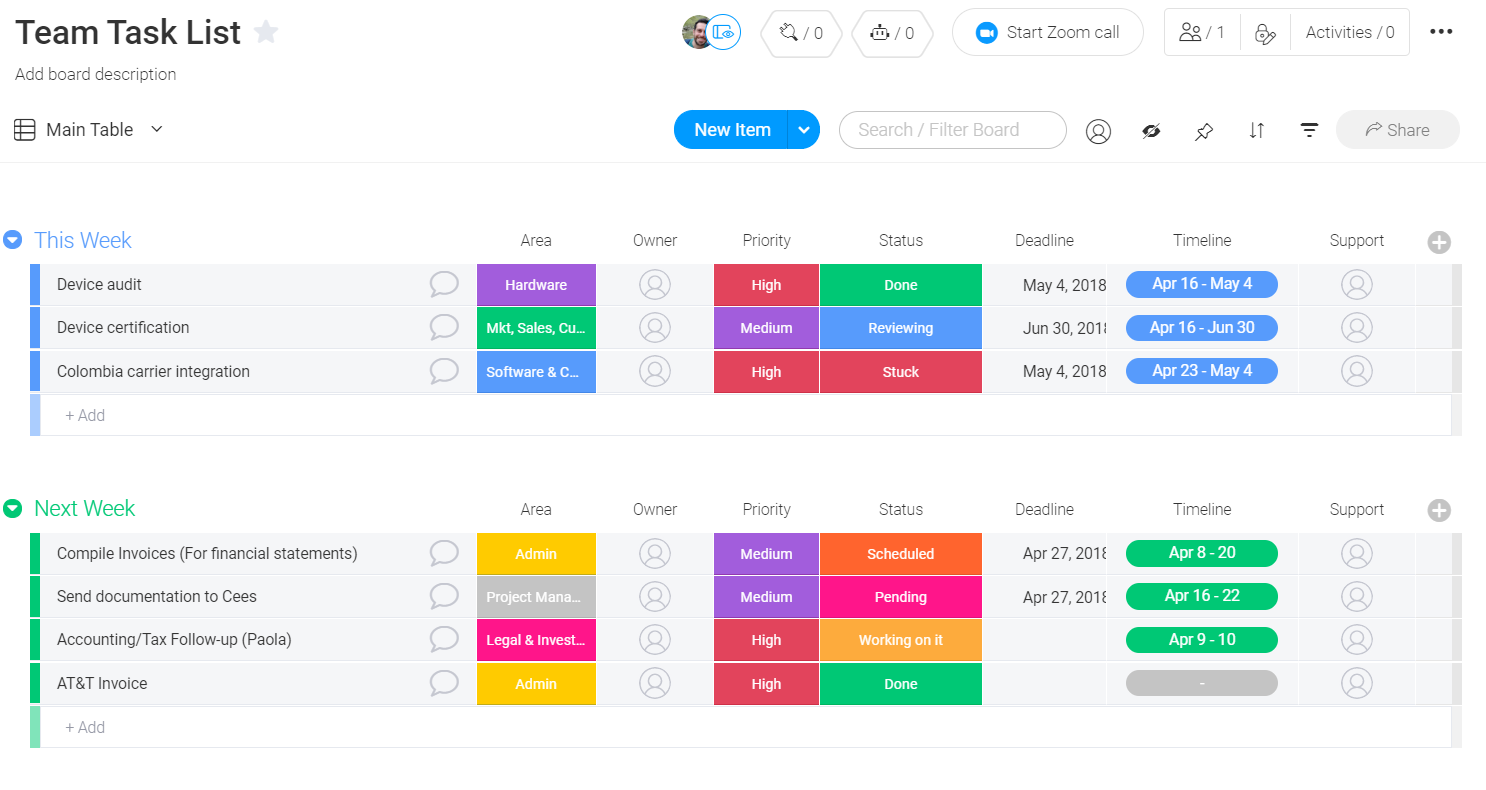Image resolution: width=1486 pixels, height=790 pixels.
Task: Open comments for Send documentation to Cees
Action: pos(444,597)
